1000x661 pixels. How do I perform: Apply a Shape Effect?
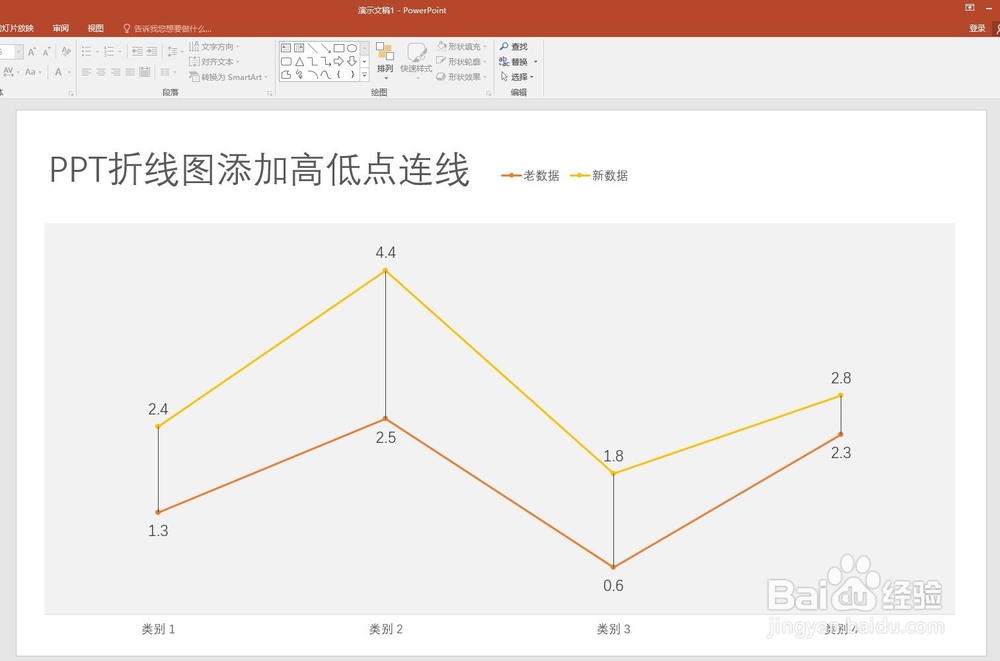[x=462, y=75]
